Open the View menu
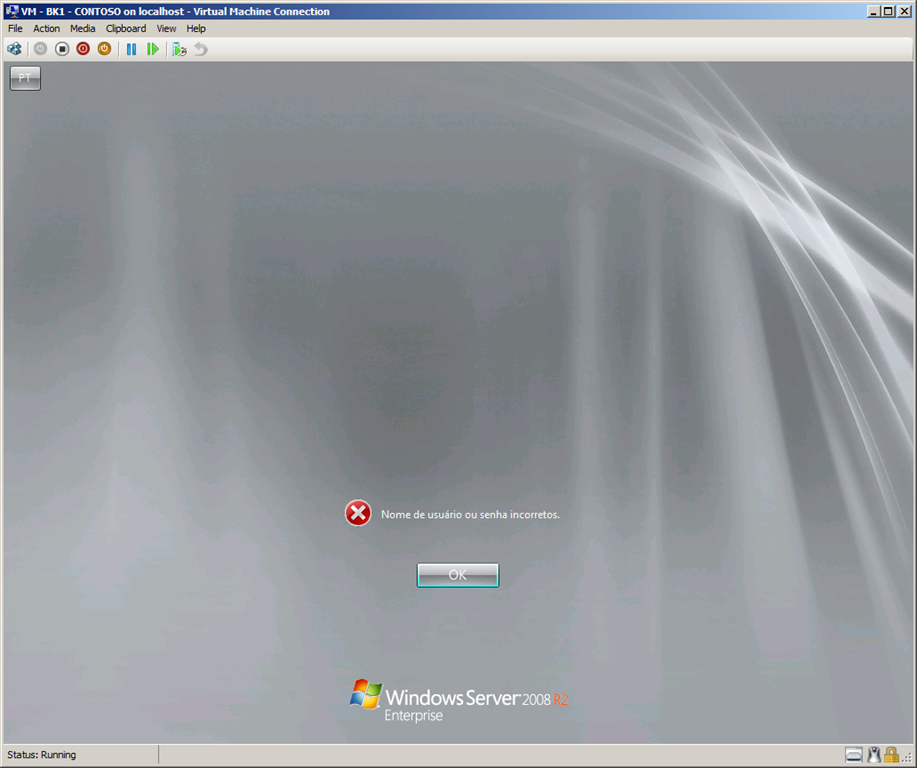Image resolution: width=917 pixels, height=768 pixels. click(x=166, y=29)
